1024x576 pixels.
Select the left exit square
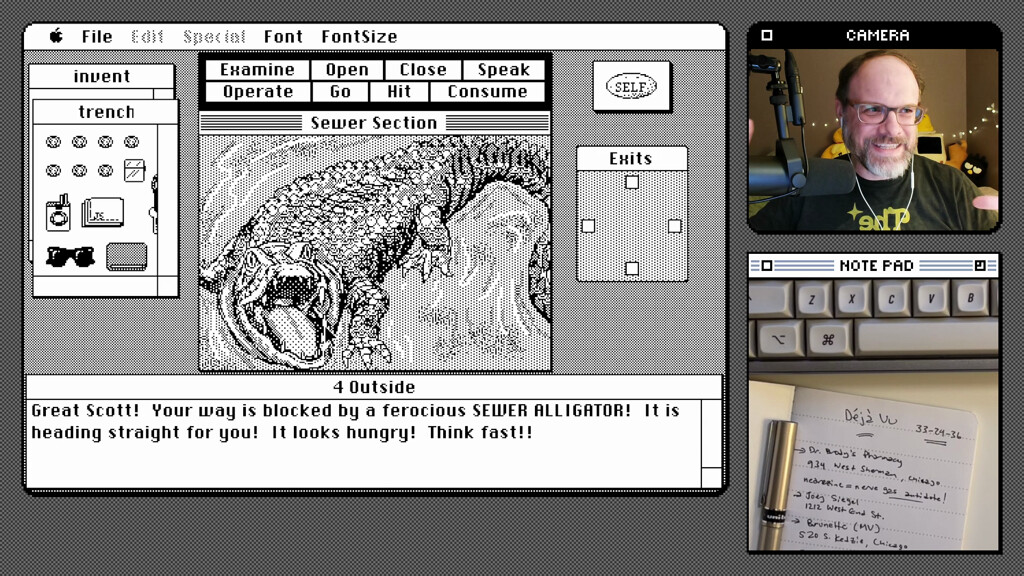(588, 226)
